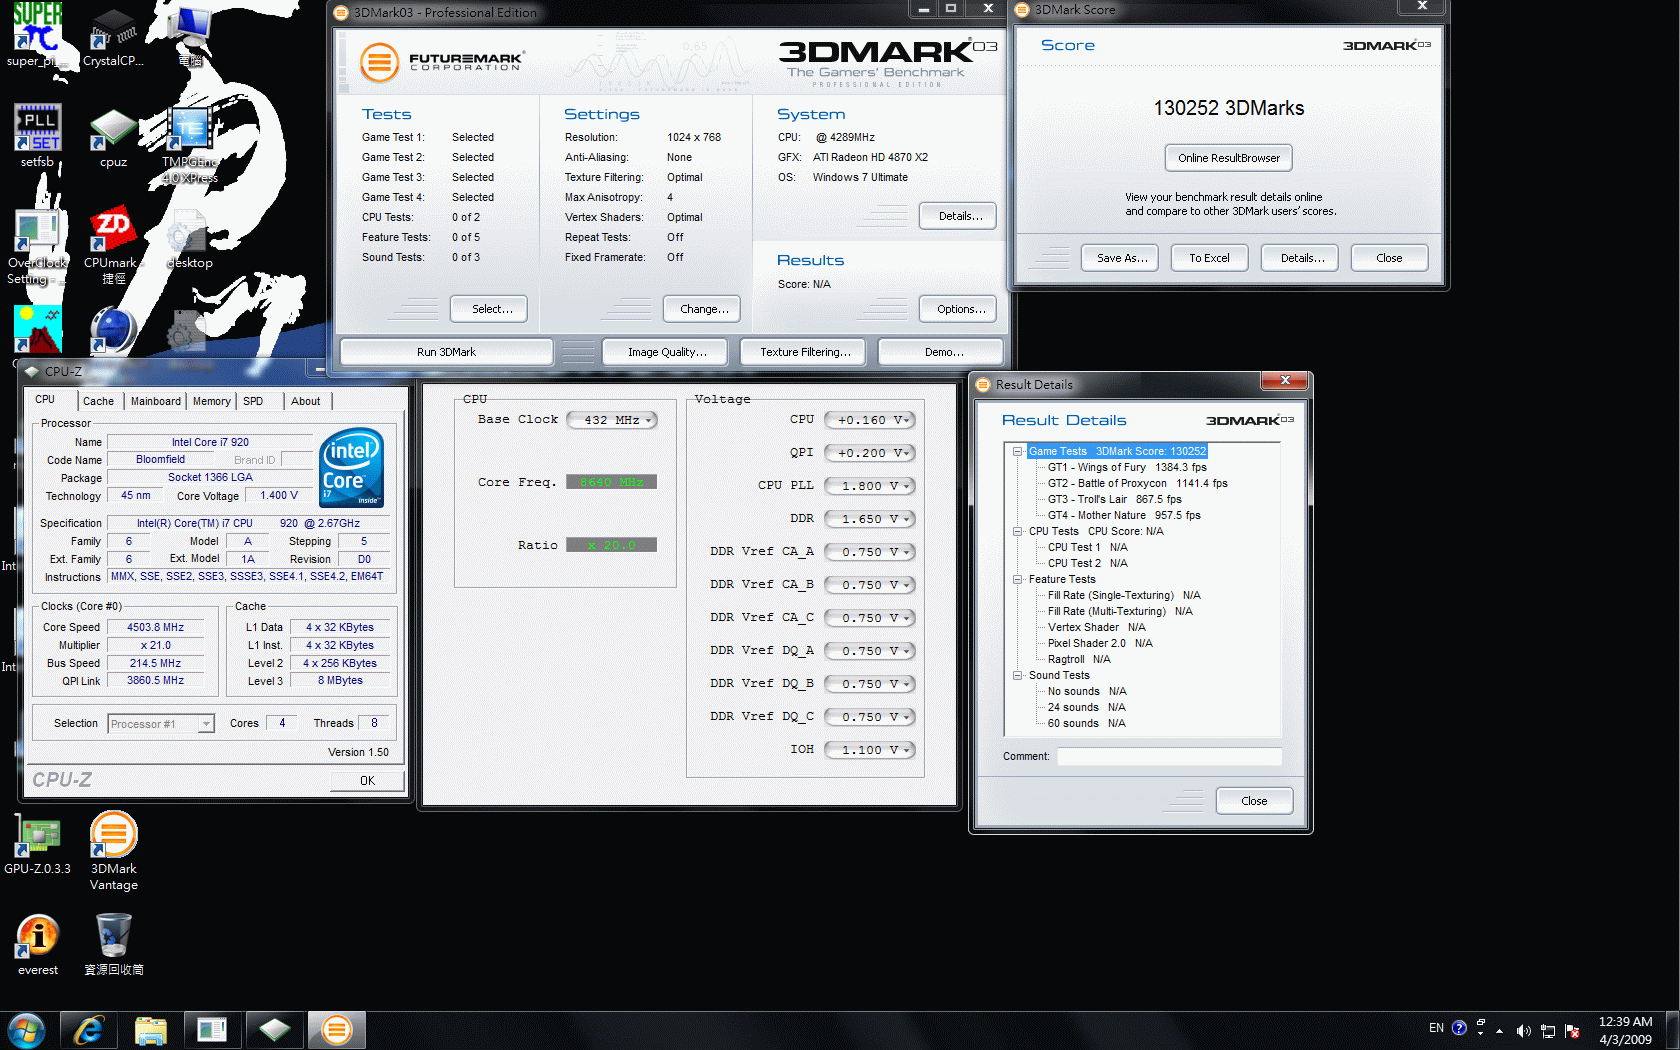Select 'GT4 - Mother Nature' result row
Image resolution: width=1680 pixels, height=1050 pixels.
tap(1124, 515)
